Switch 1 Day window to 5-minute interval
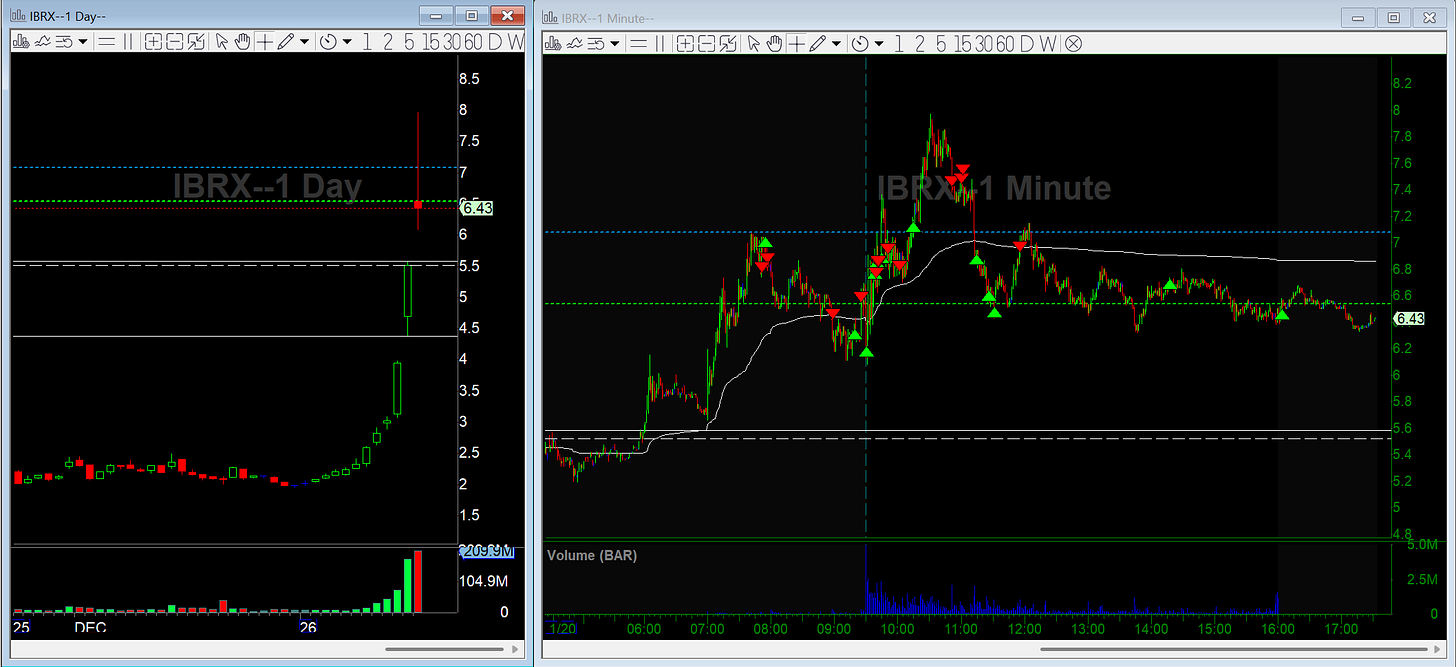 (409, 42)
